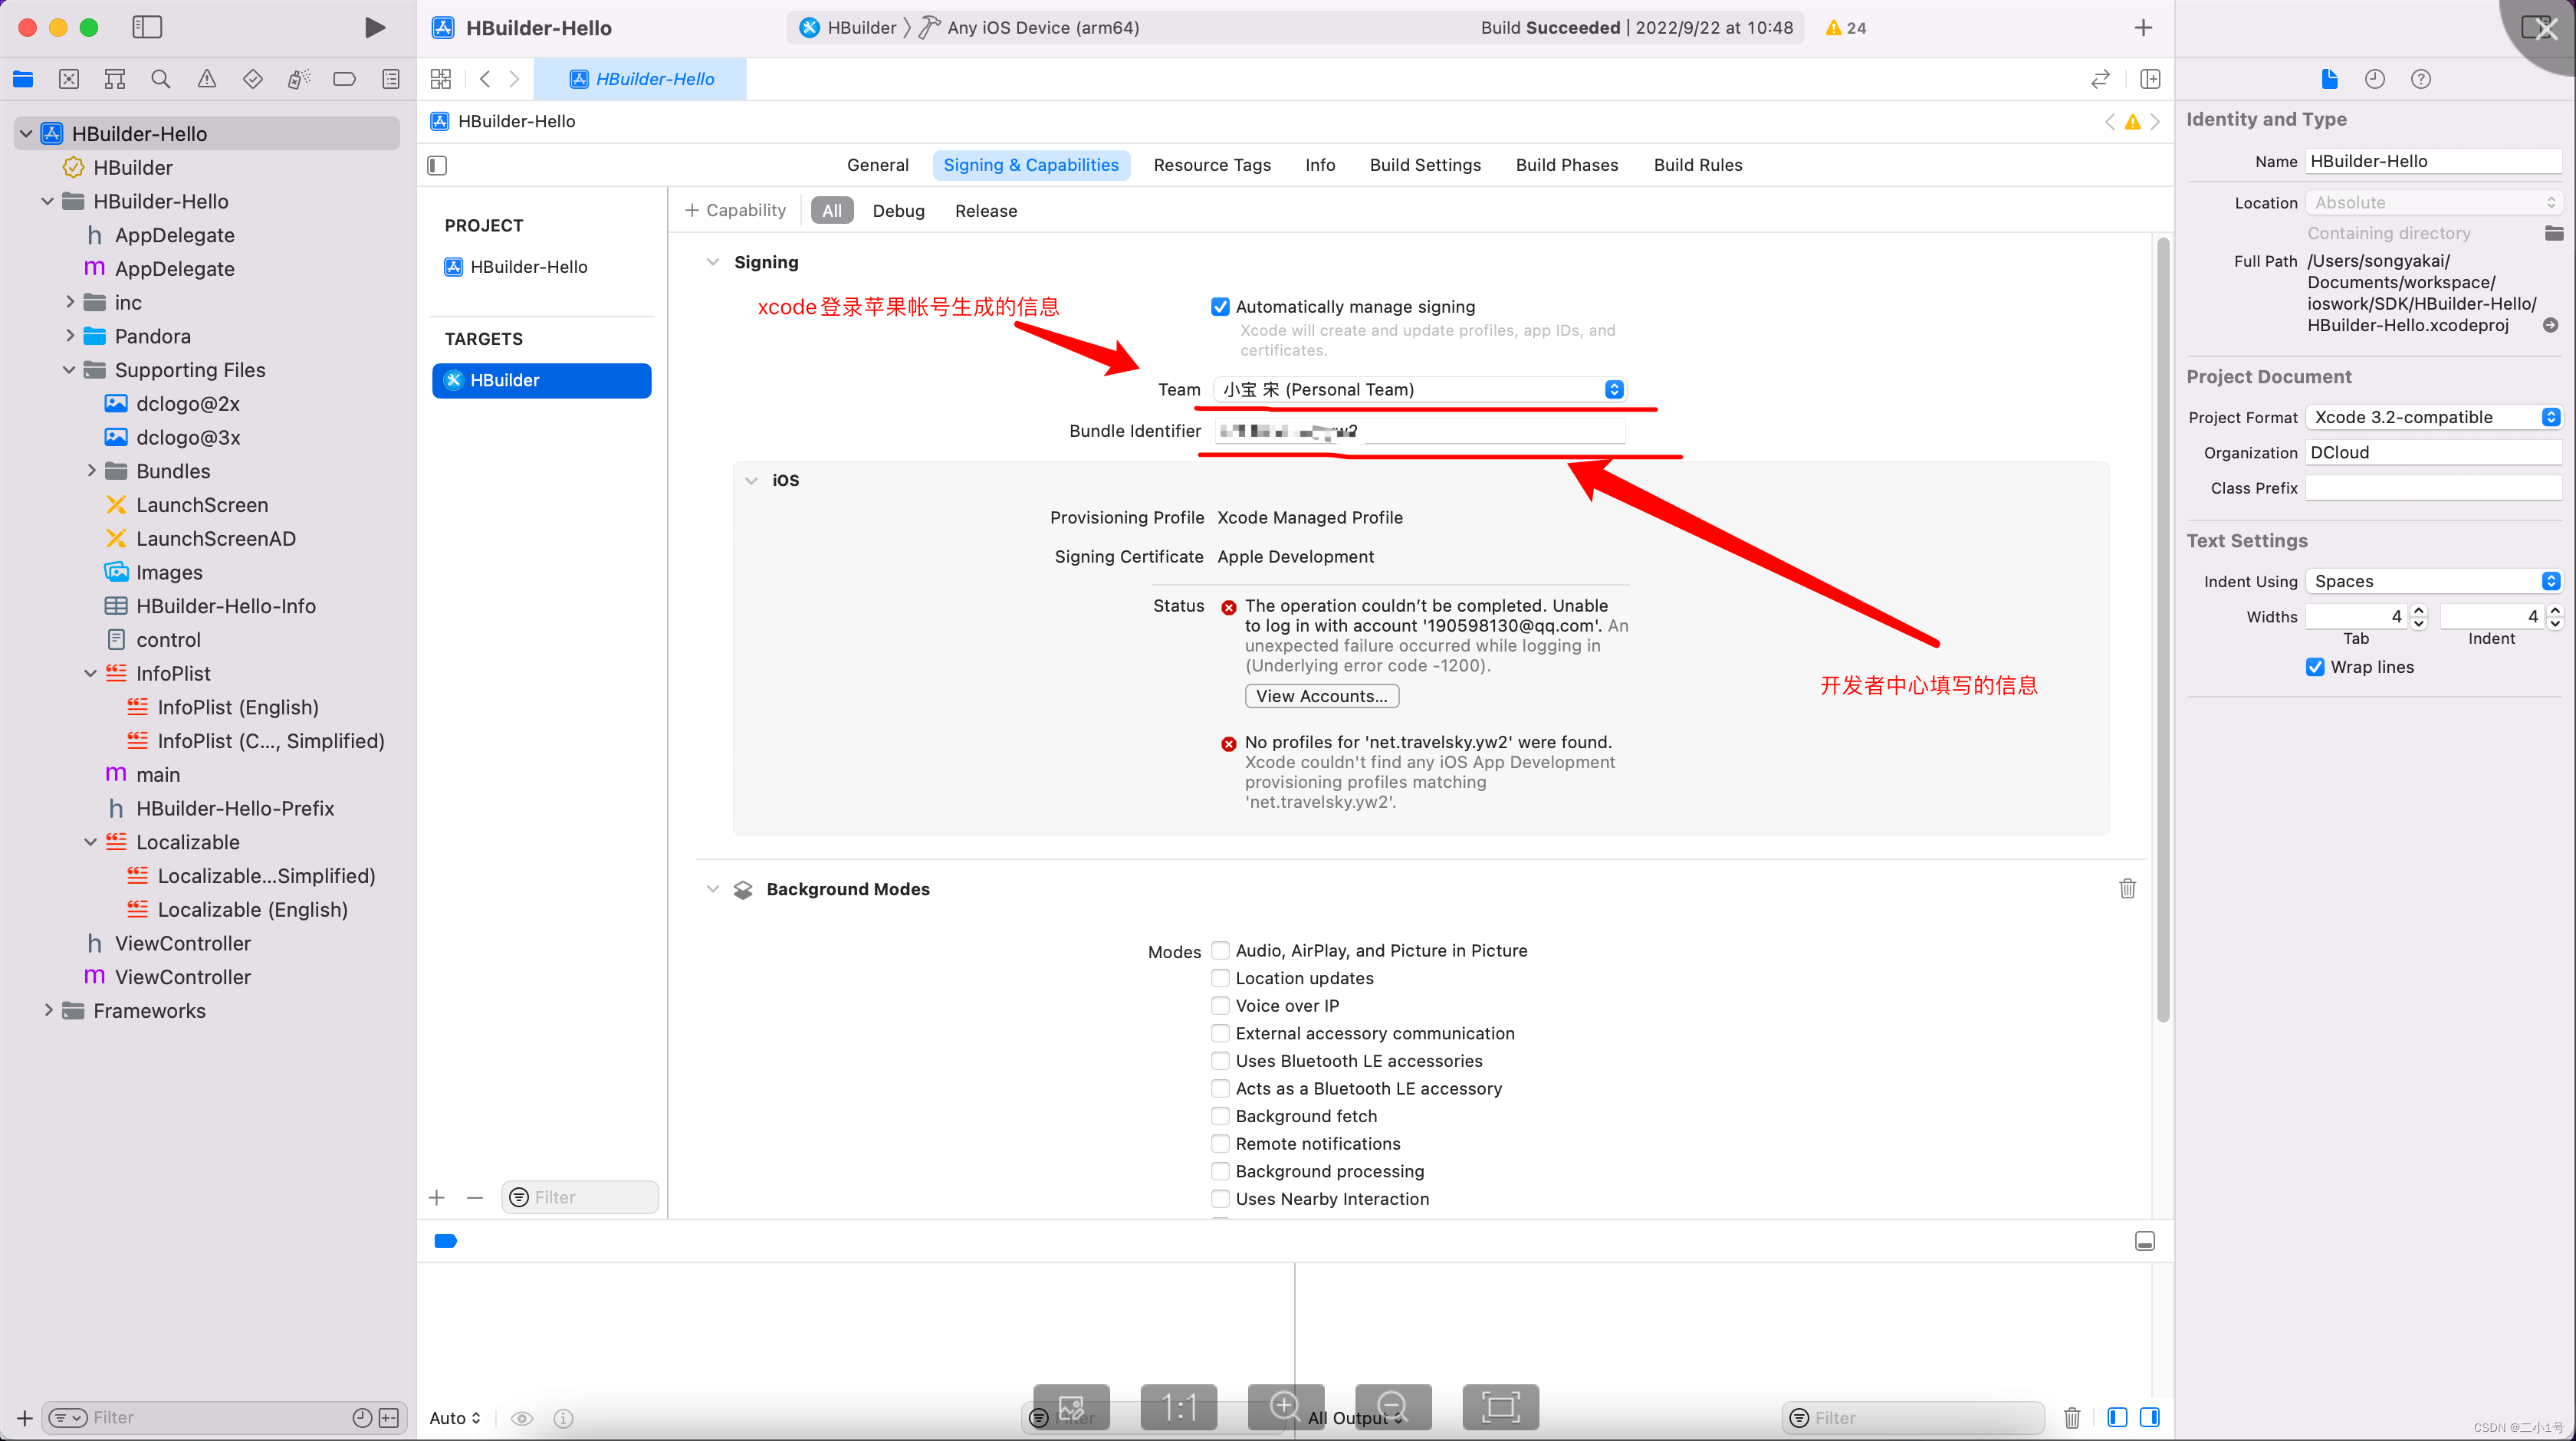Show the History inspector clock icon
The width and height of the screenshot is (2576, 1441).
tap(2375, 79)
